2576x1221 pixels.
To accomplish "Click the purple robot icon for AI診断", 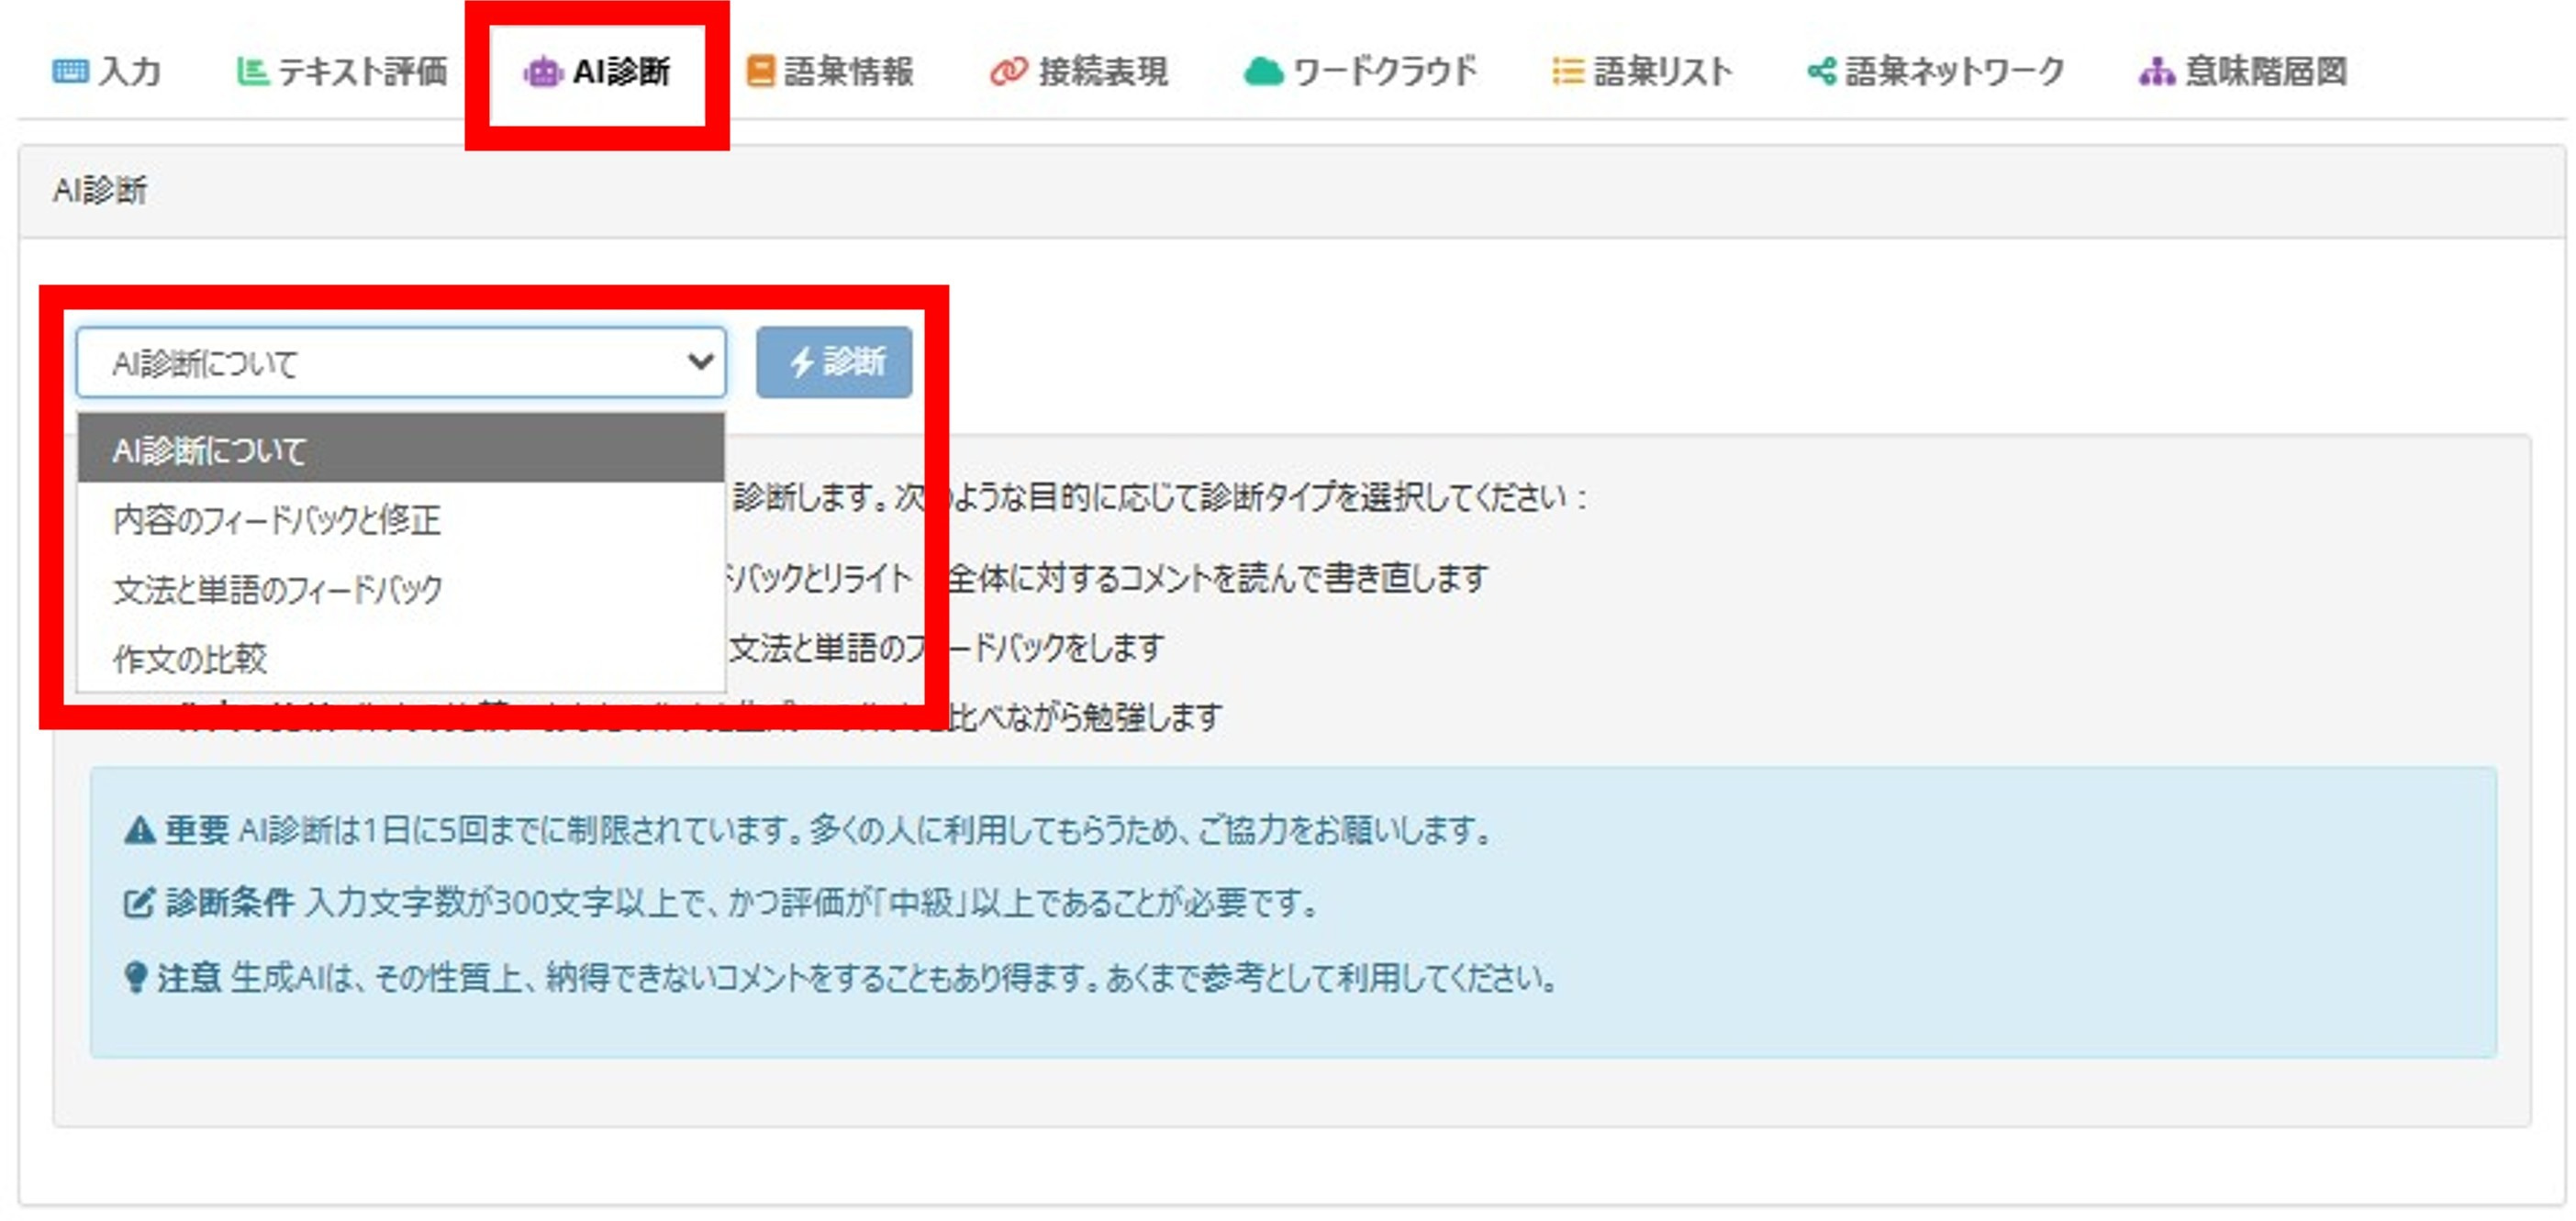I will tap(543, 72).
